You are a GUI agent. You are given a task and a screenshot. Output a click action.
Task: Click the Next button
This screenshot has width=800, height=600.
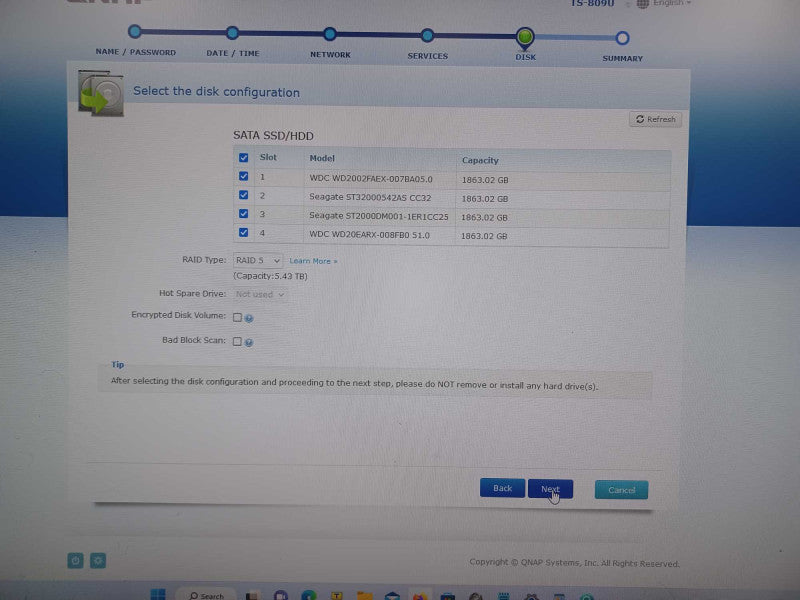(551, 489)
